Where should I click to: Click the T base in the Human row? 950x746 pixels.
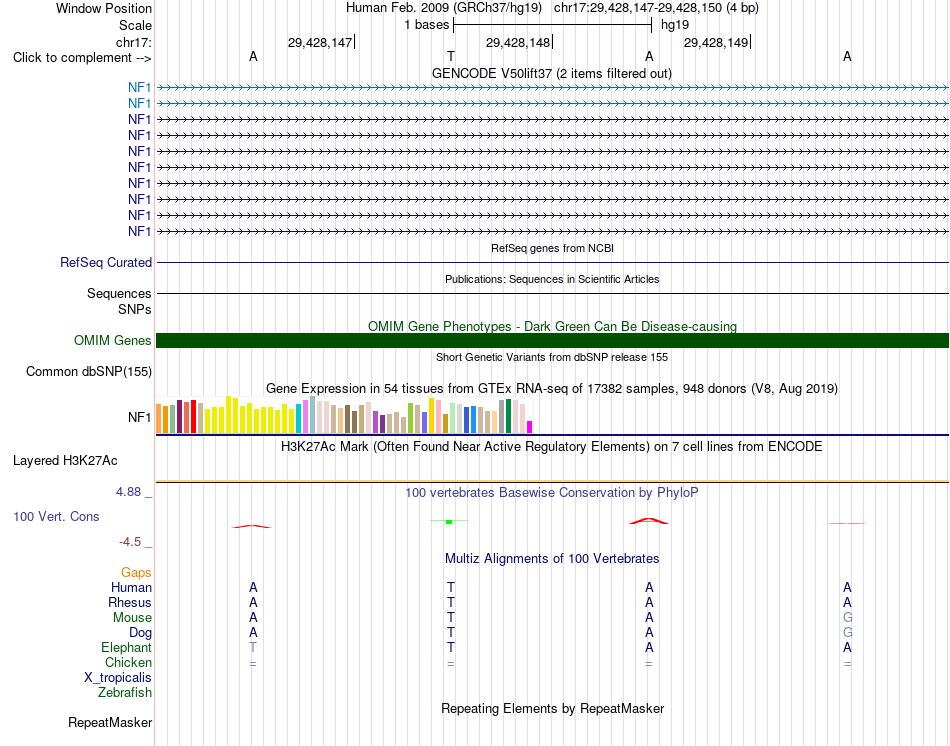[451, 587]
